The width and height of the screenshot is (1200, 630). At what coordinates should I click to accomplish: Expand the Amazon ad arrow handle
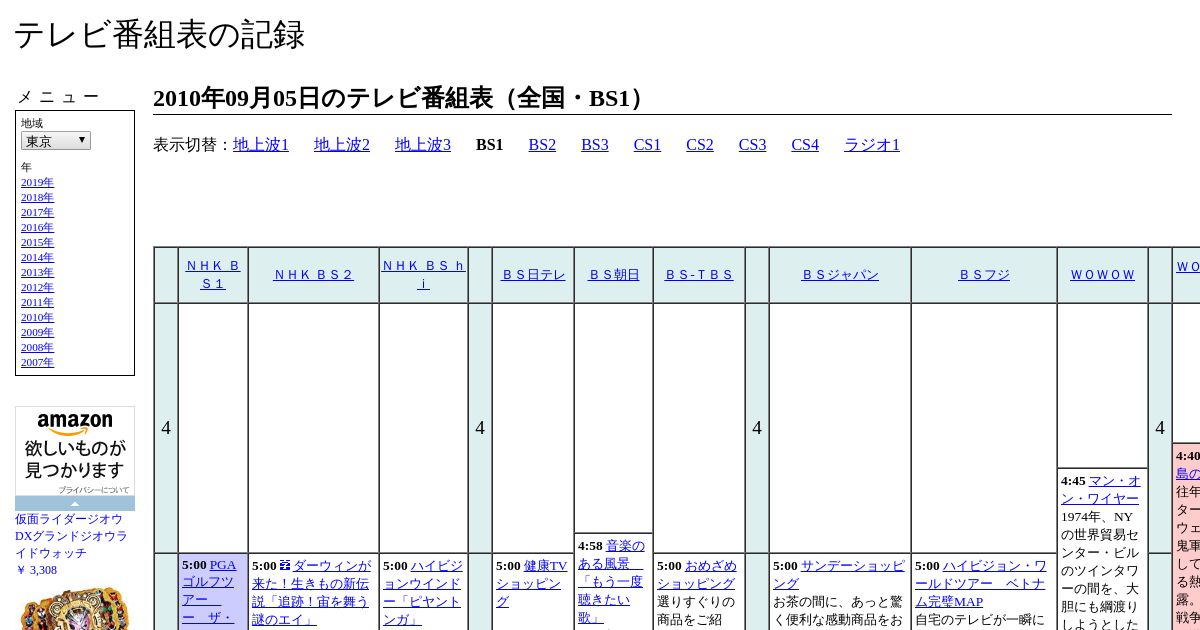75,504
